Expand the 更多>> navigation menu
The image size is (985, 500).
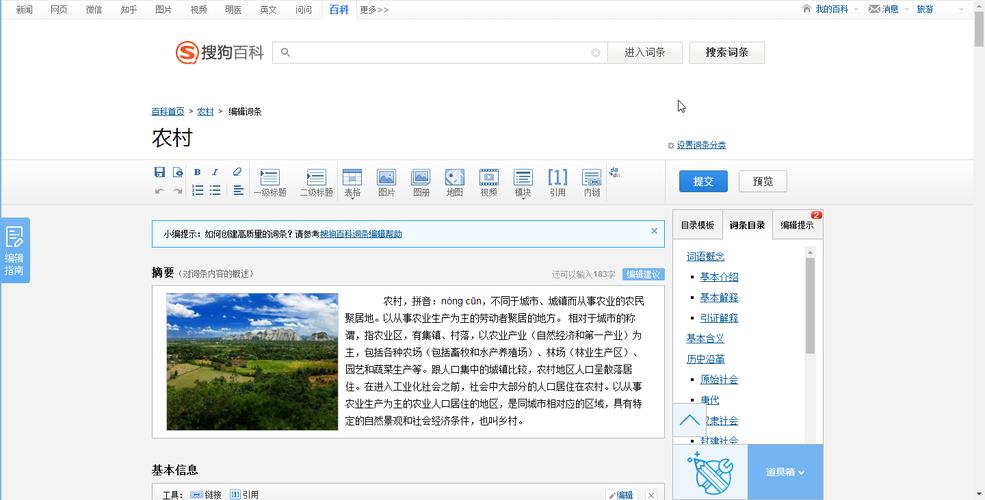point(374,9)
